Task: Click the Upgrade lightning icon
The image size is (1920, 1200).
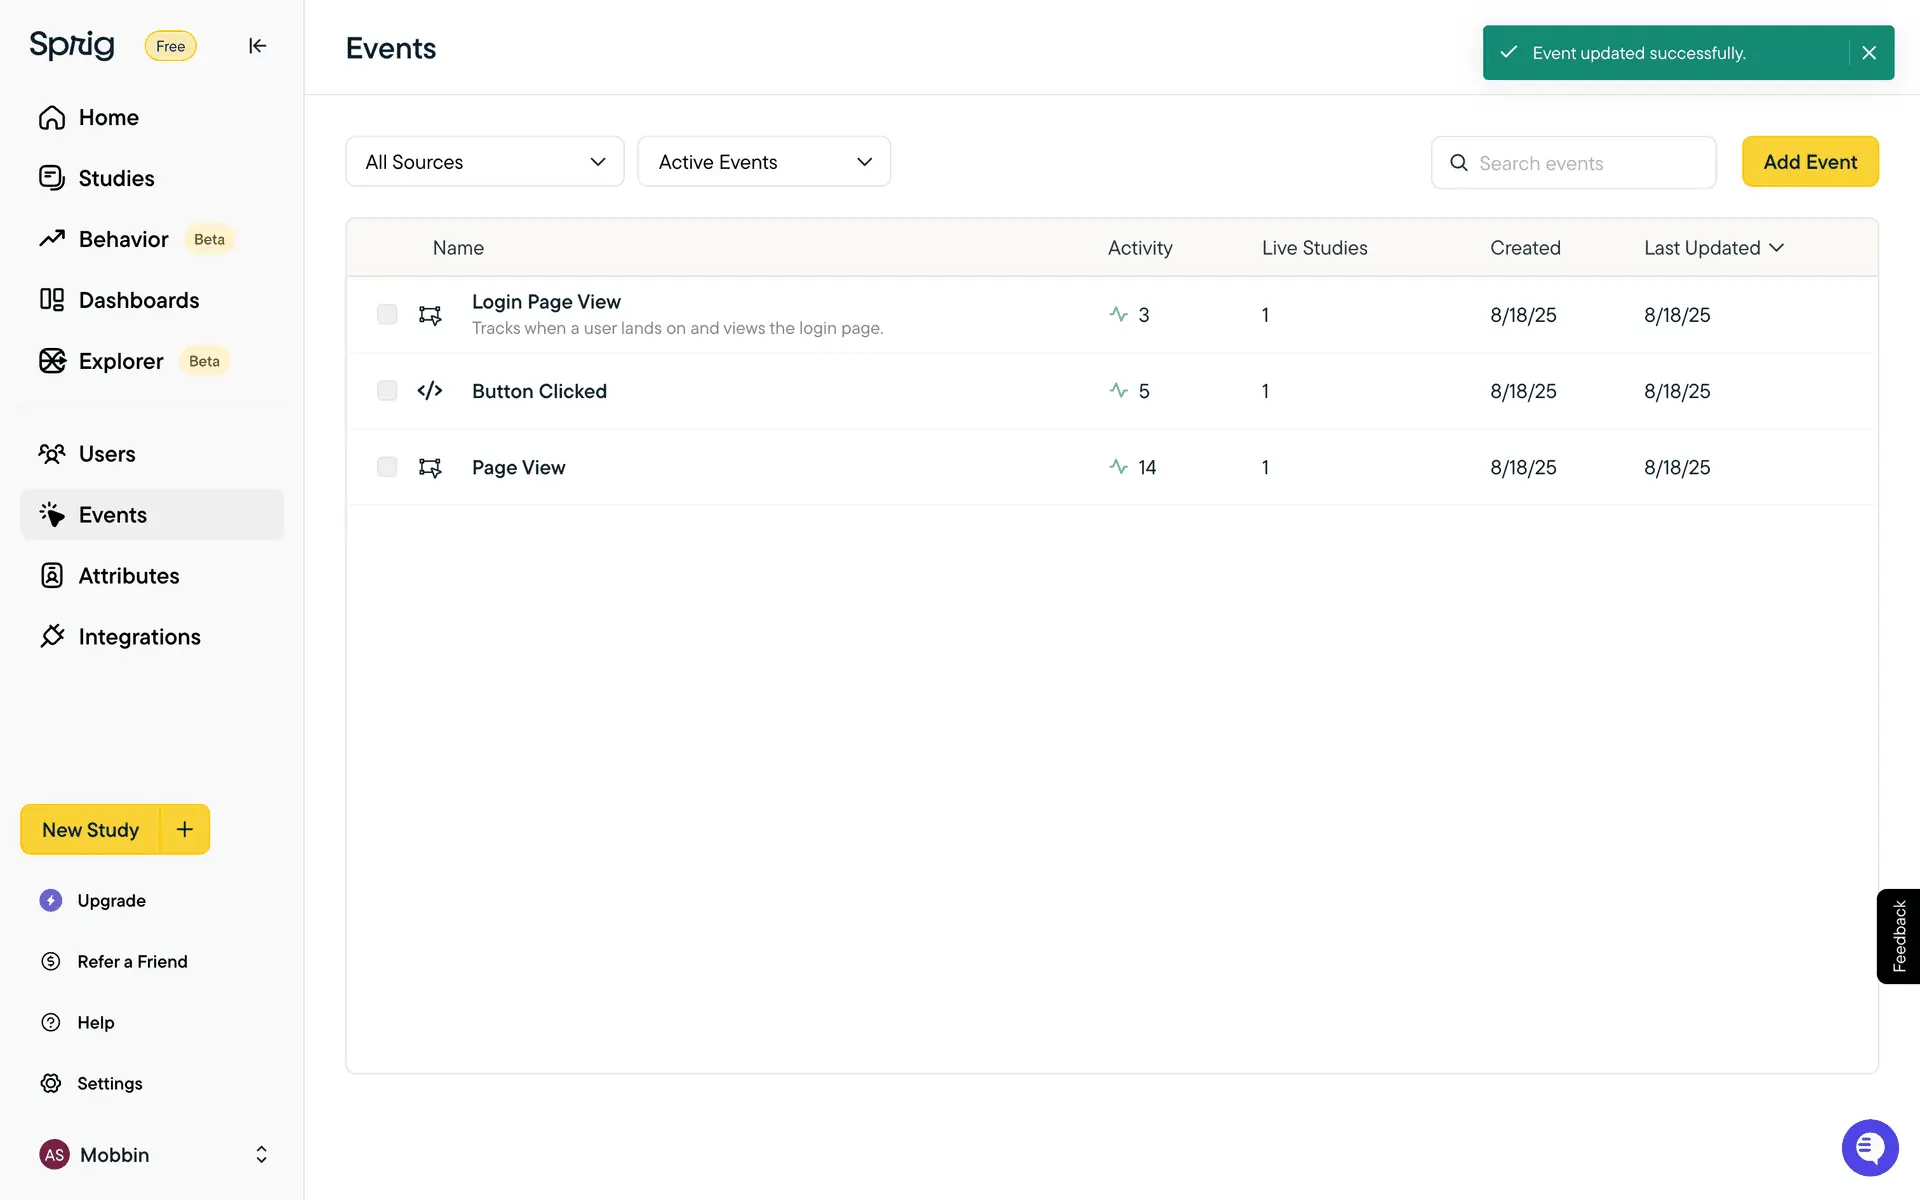Action: point(51,900)
